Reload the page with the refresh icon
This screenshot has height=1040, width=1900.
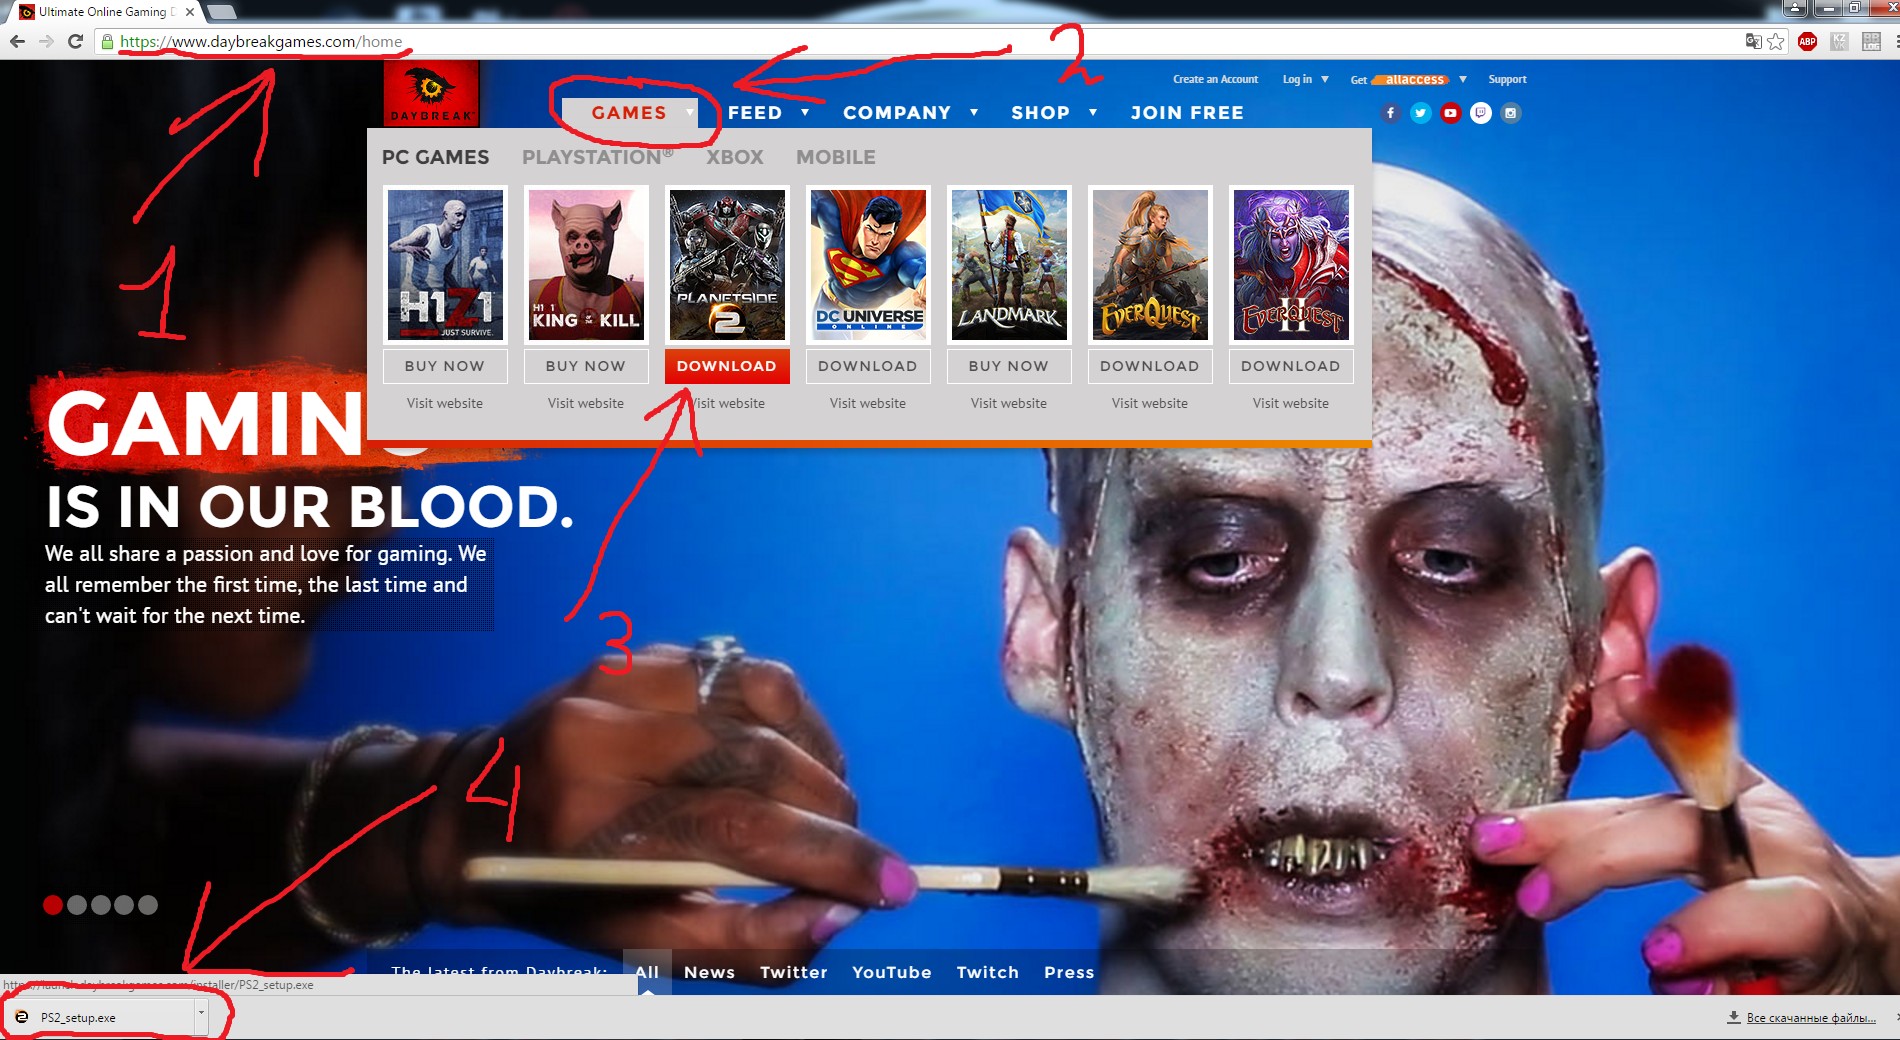pos(75,41)
